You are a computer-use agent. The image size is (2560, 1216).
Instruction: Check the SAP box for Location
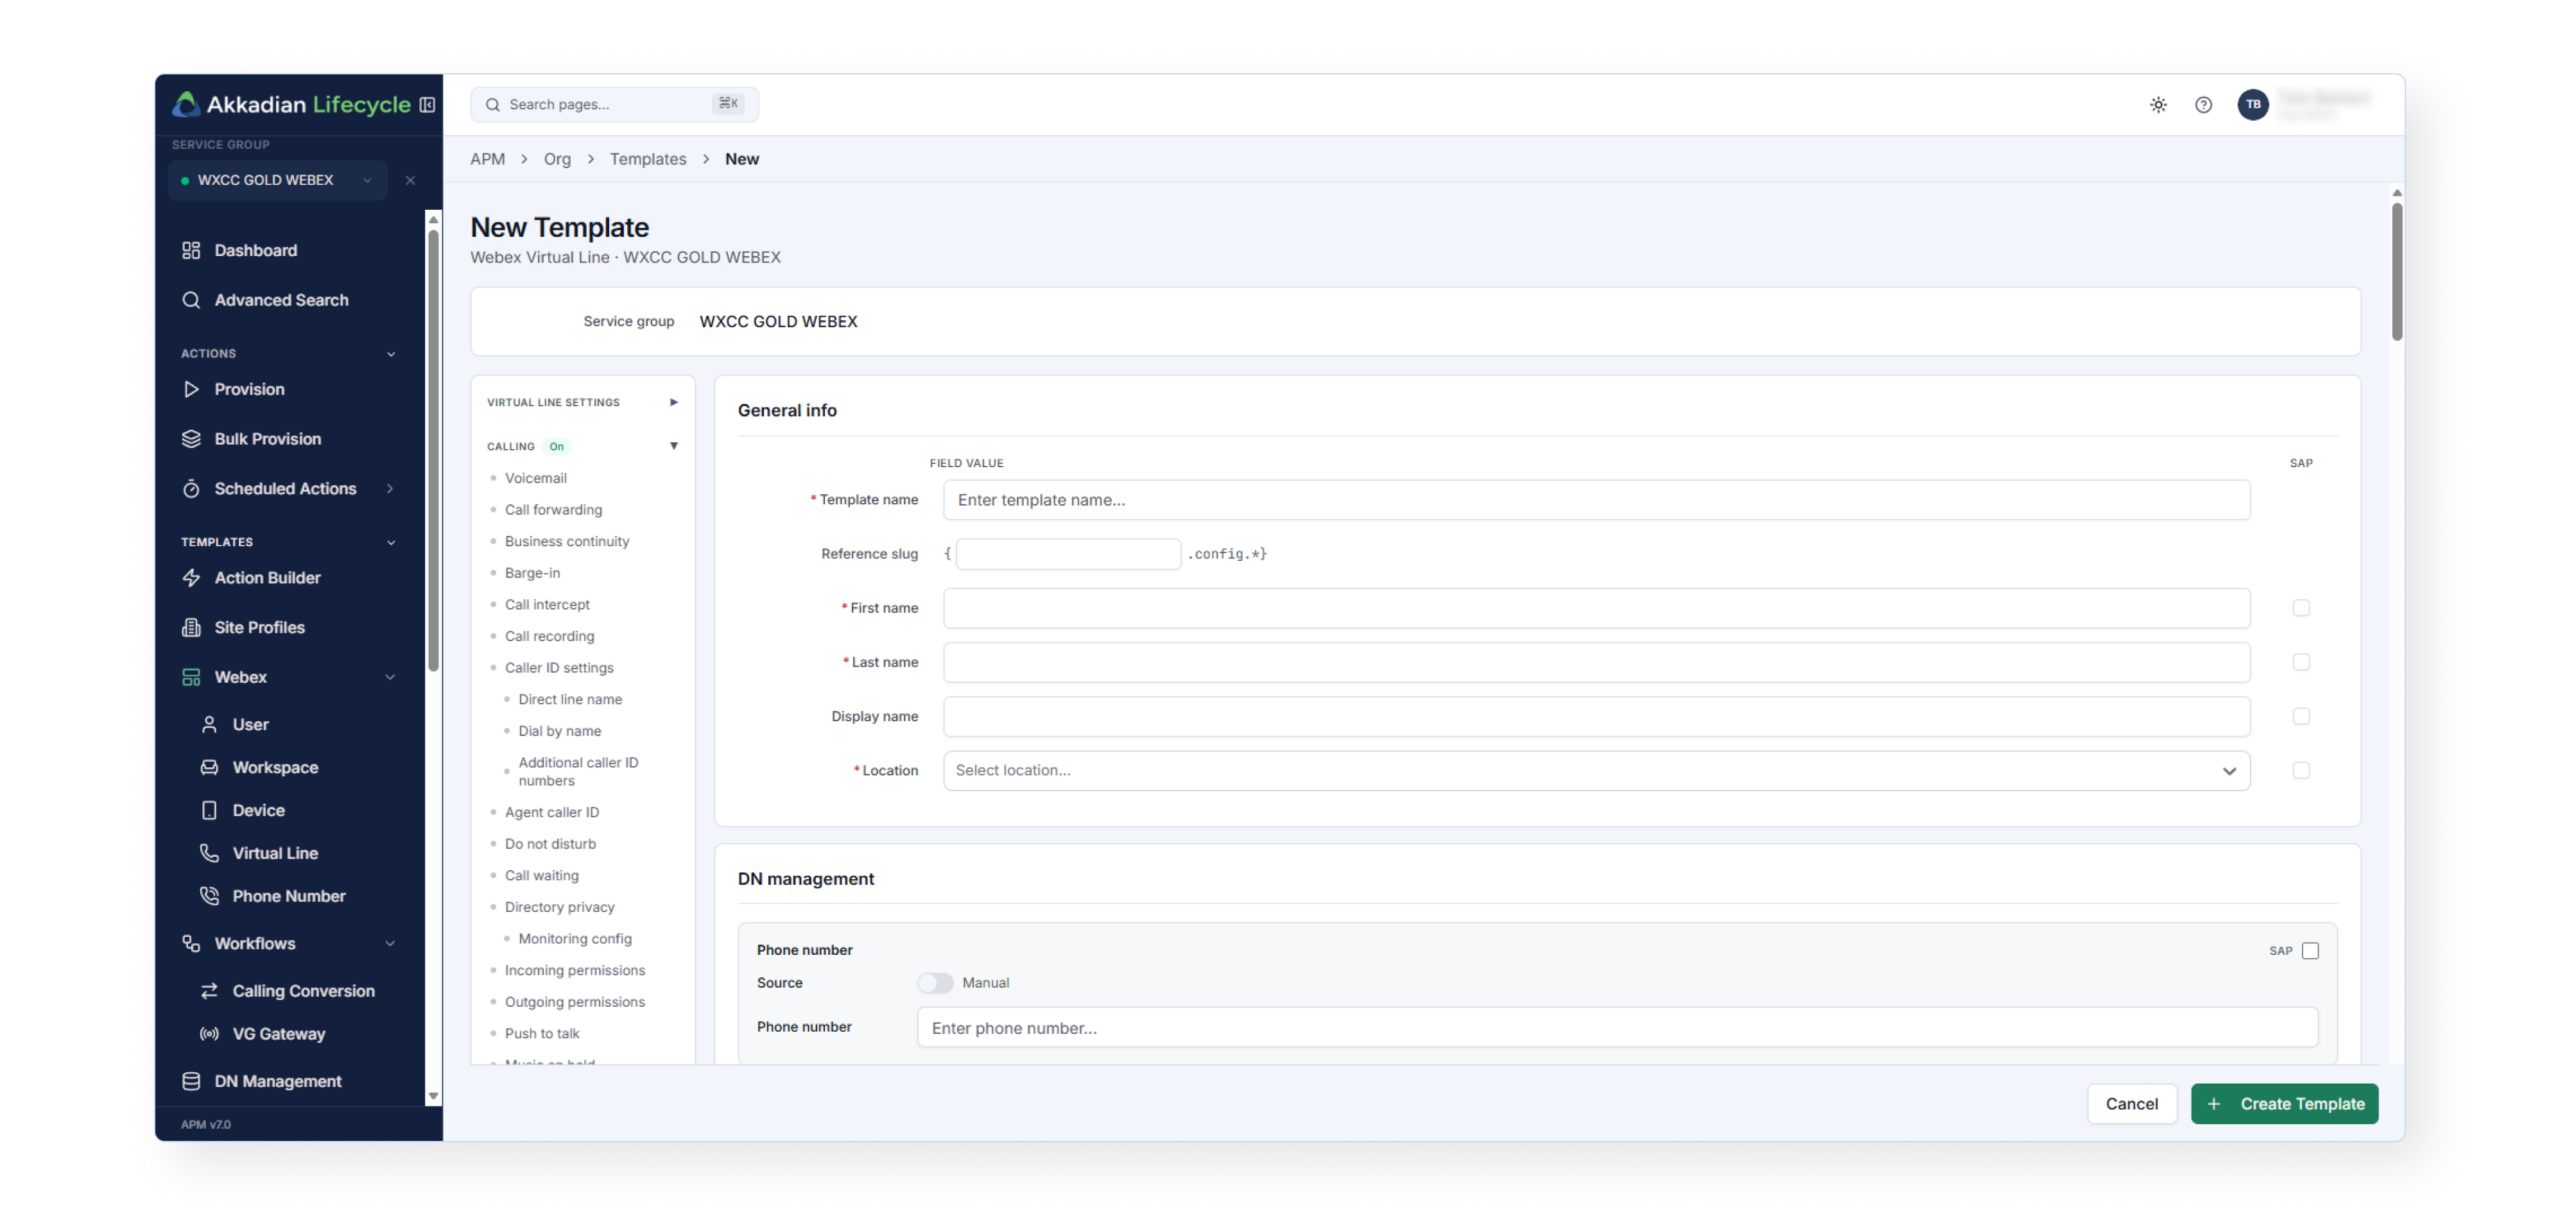point(2301,770)
